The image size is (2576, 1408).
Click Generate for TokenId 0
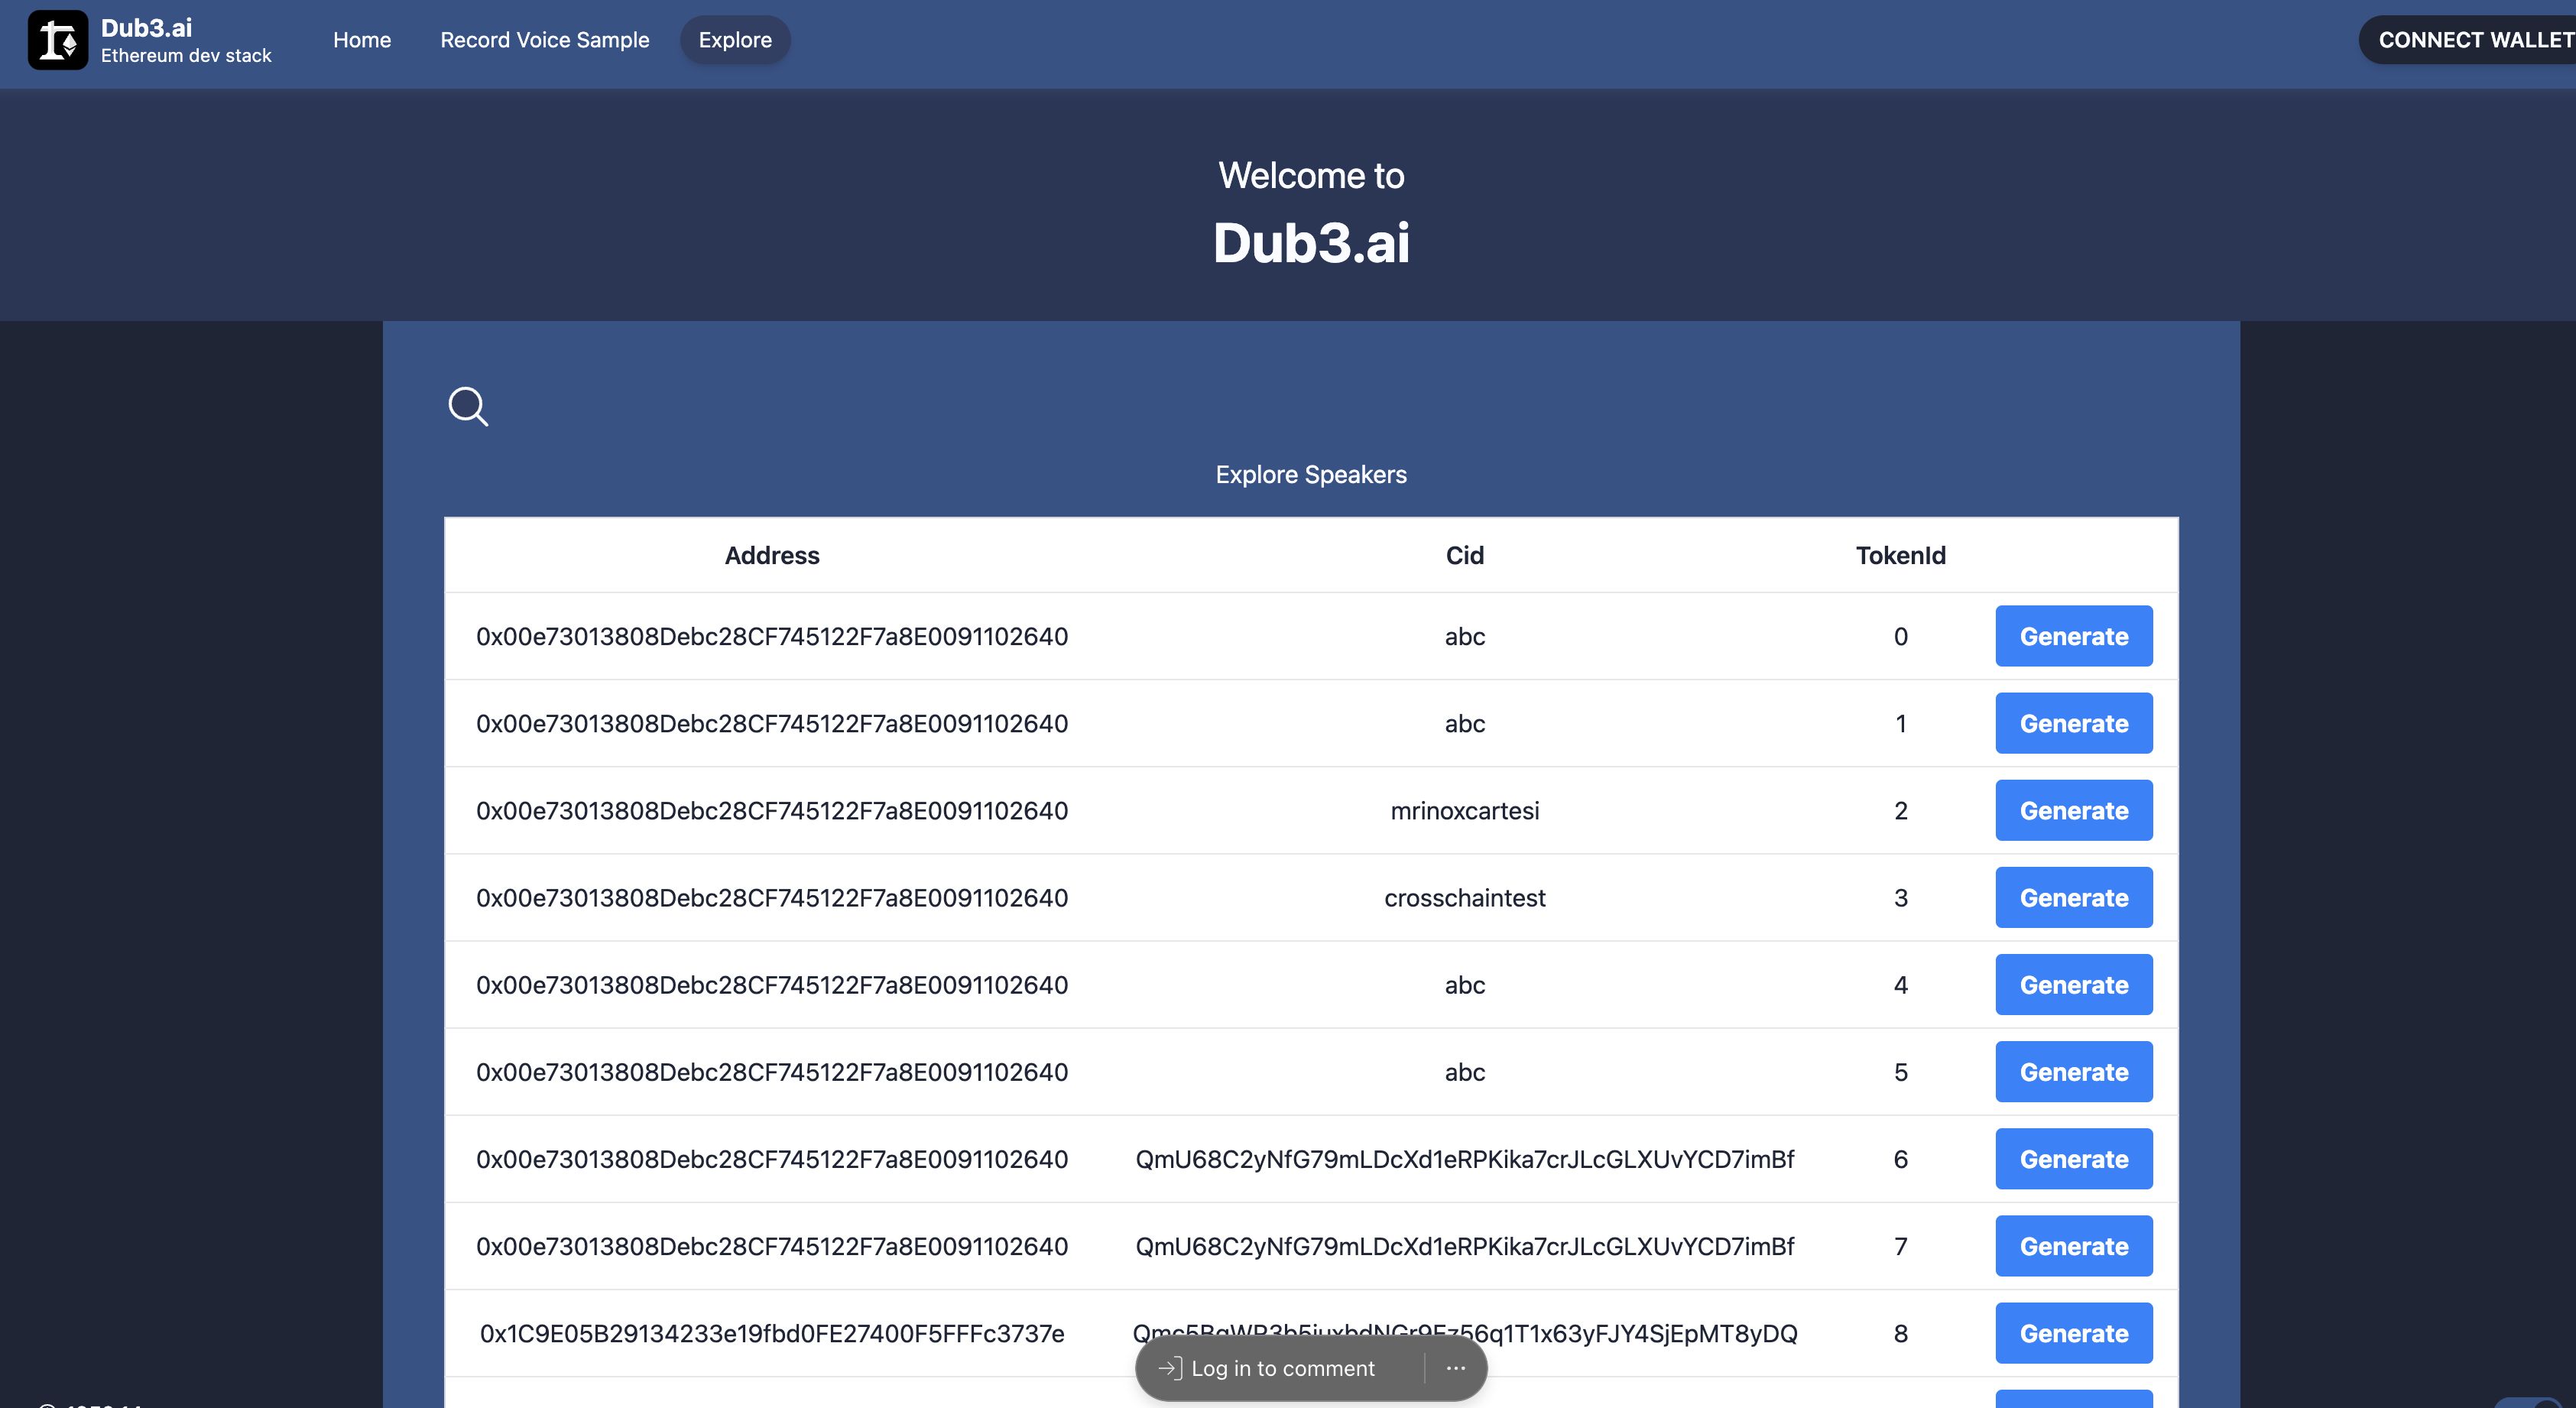tap(2074, 636)
